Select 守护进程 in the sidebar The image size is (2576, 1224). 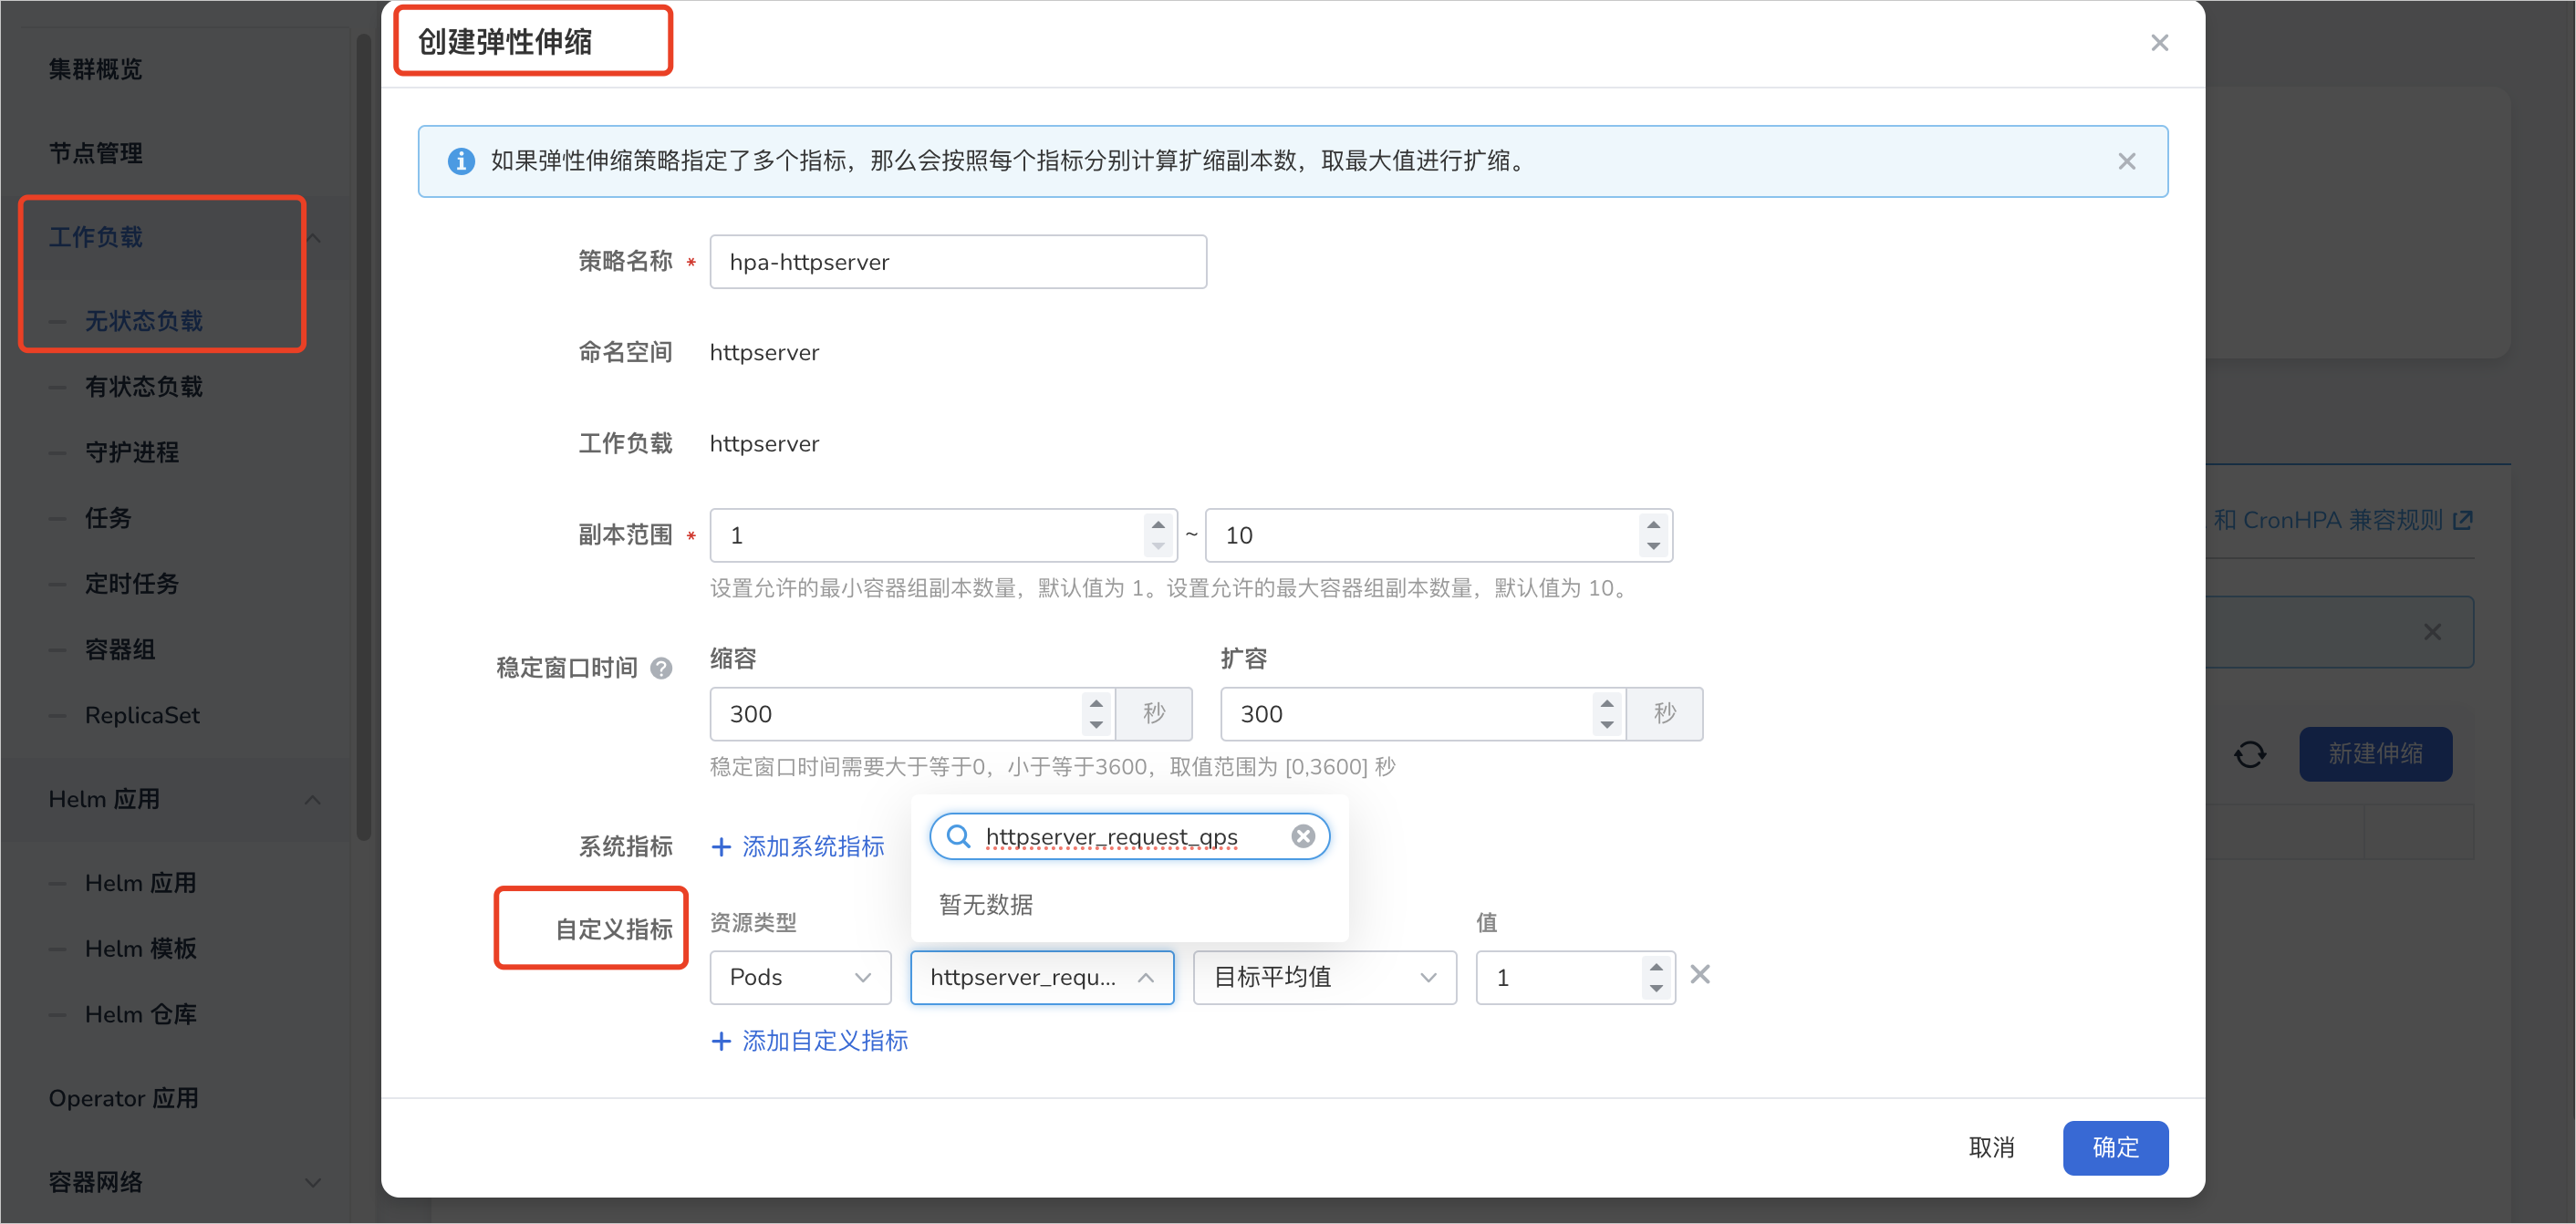[132, 453]
